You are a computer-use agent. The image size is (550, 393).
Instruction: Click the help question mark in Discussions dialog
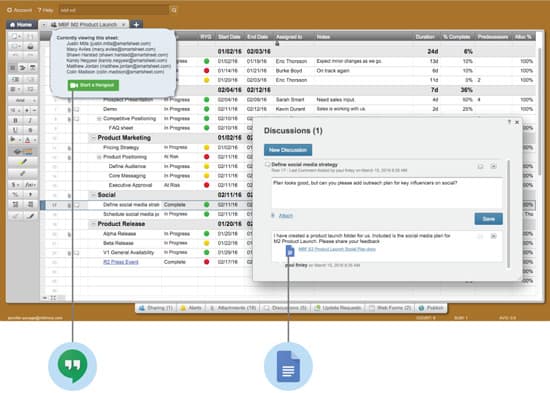(509, 122)
